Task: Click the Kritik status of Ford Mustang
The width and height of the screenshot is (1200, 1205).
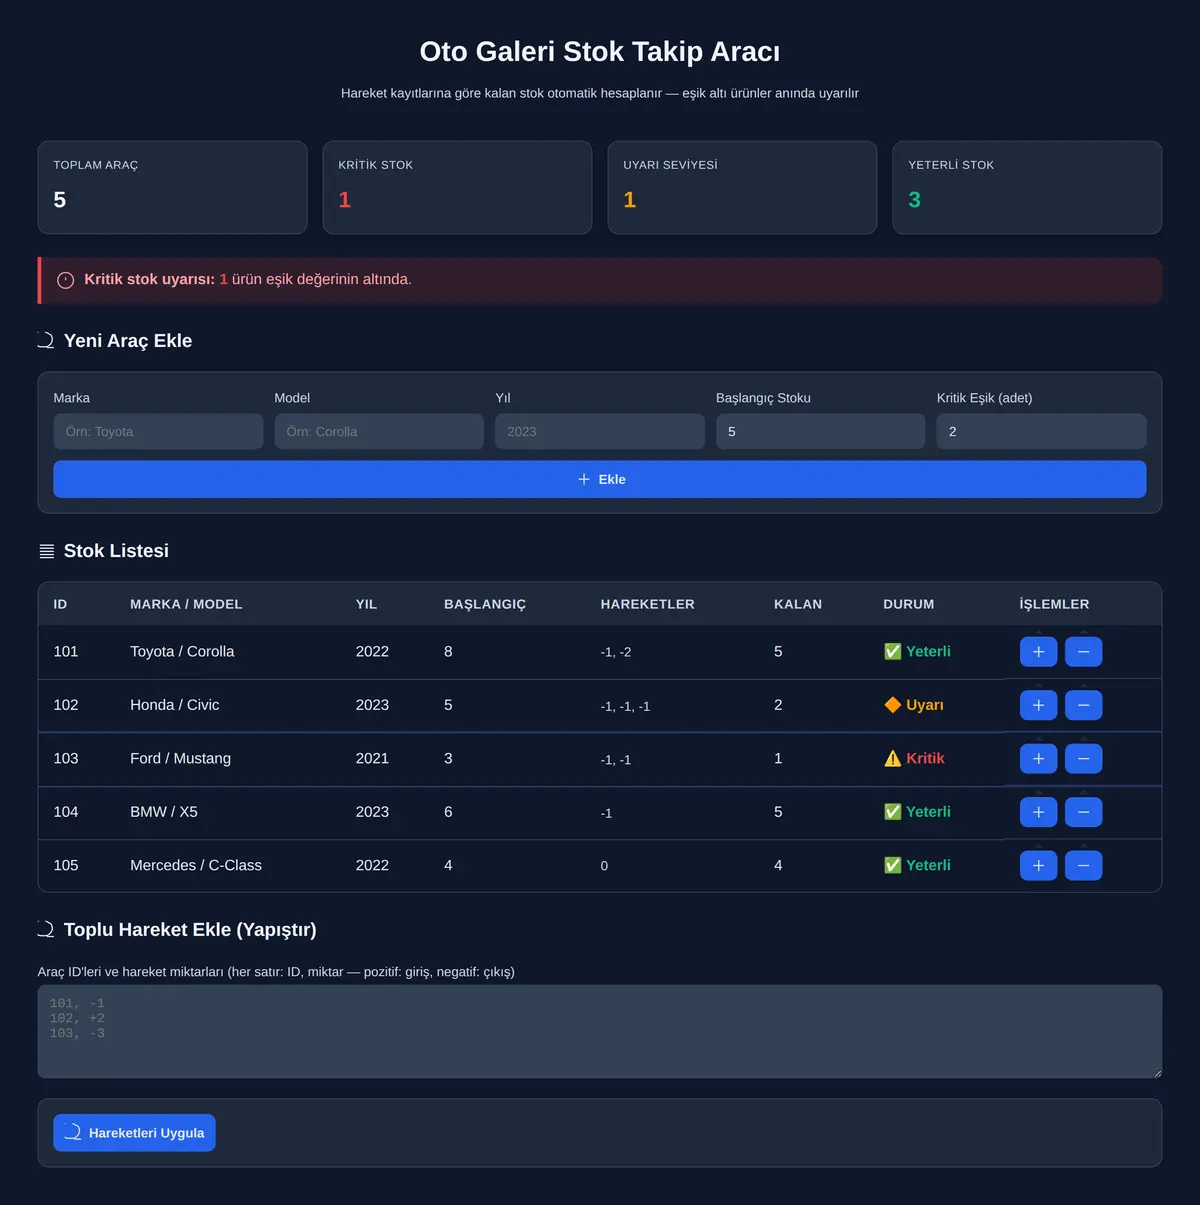Action: [x=914, y=759]
